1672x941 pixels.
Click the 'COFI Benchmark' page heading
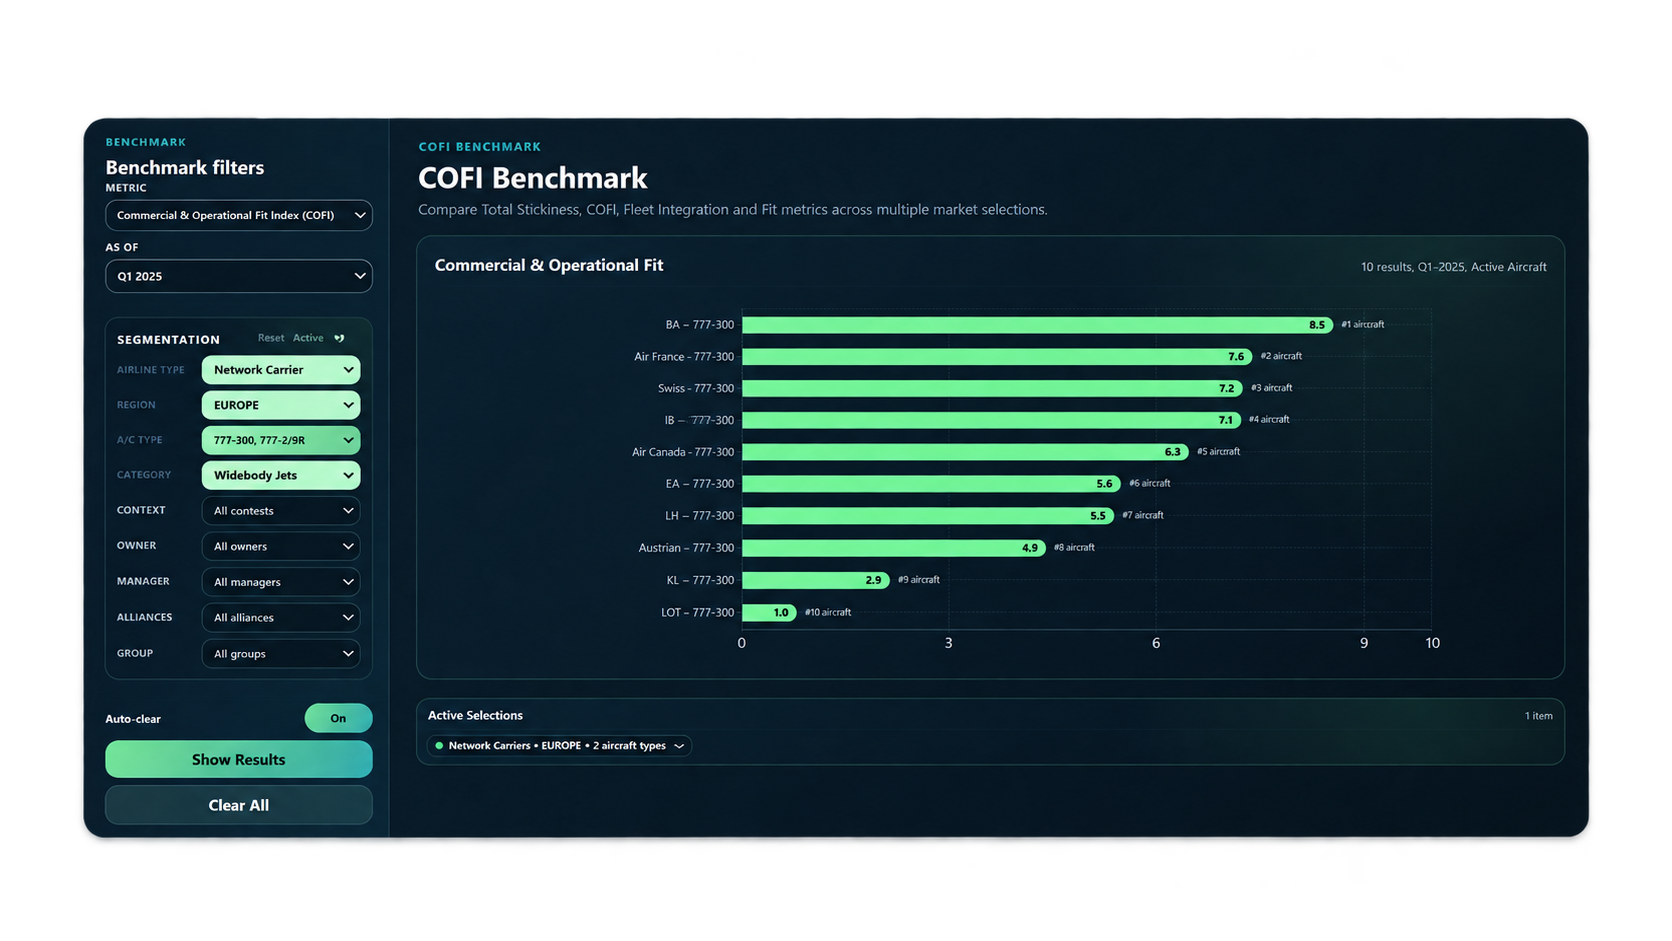[533, 178]
